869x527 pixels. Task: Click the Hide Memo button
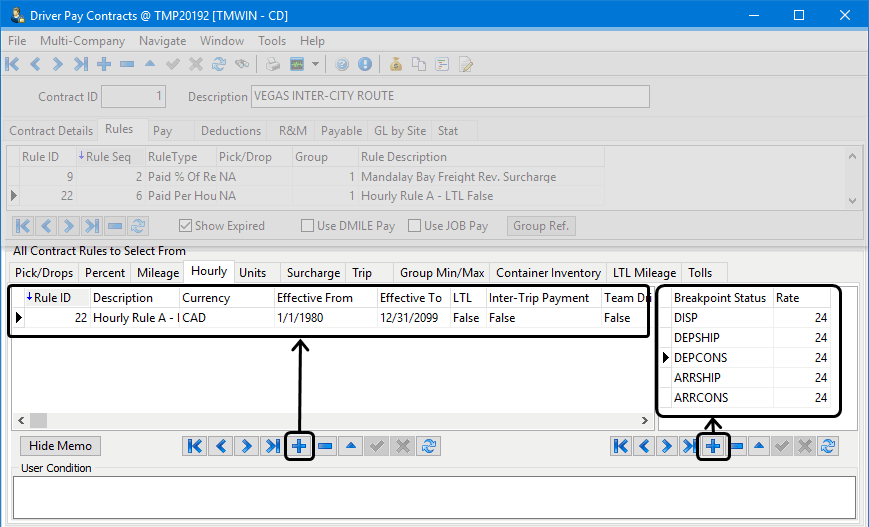click(61, 446)
